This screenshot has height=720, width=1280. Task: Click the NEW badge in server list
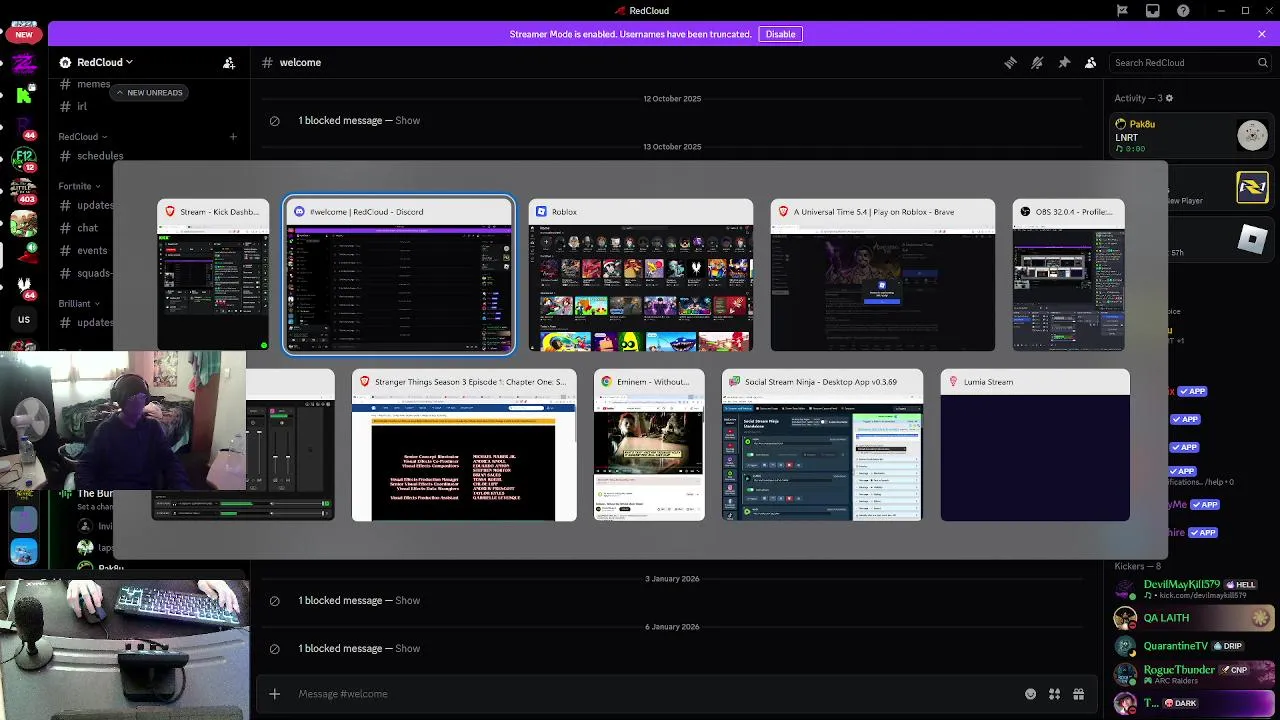pos(24,34)
